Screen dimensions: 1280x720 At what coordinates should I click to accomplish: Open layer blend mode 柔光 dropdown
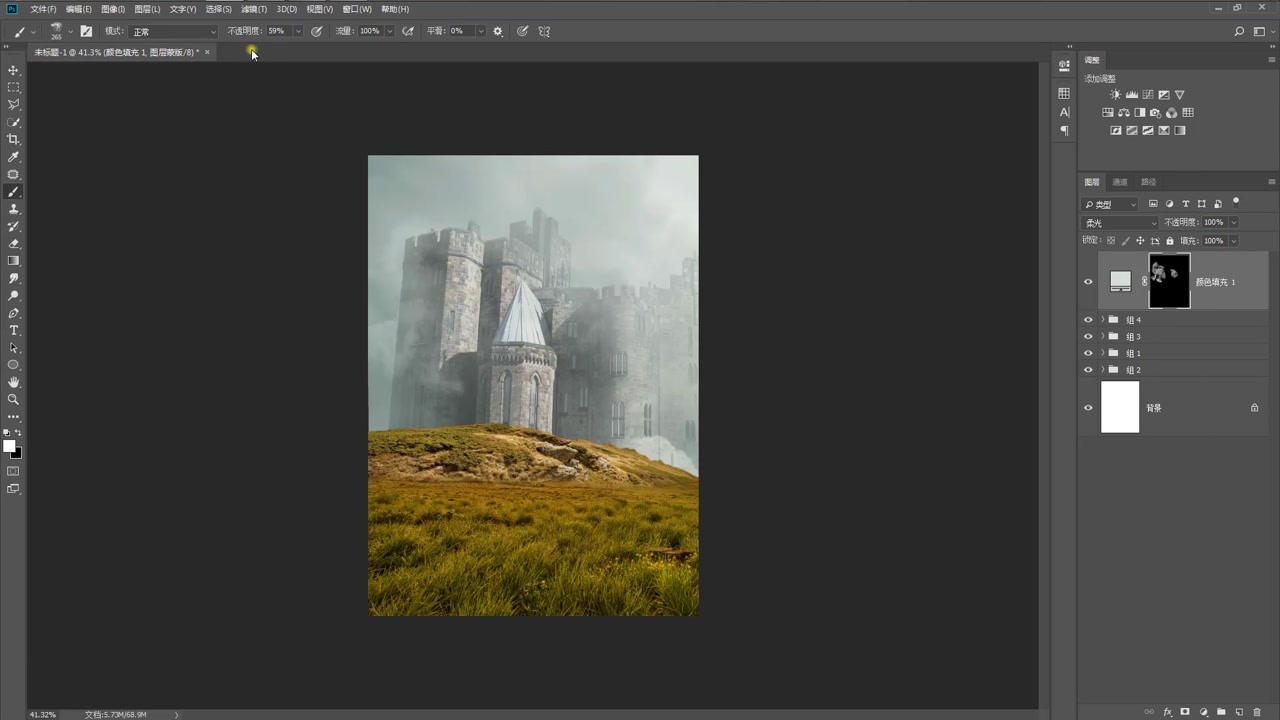click(x=1120, y=223)
